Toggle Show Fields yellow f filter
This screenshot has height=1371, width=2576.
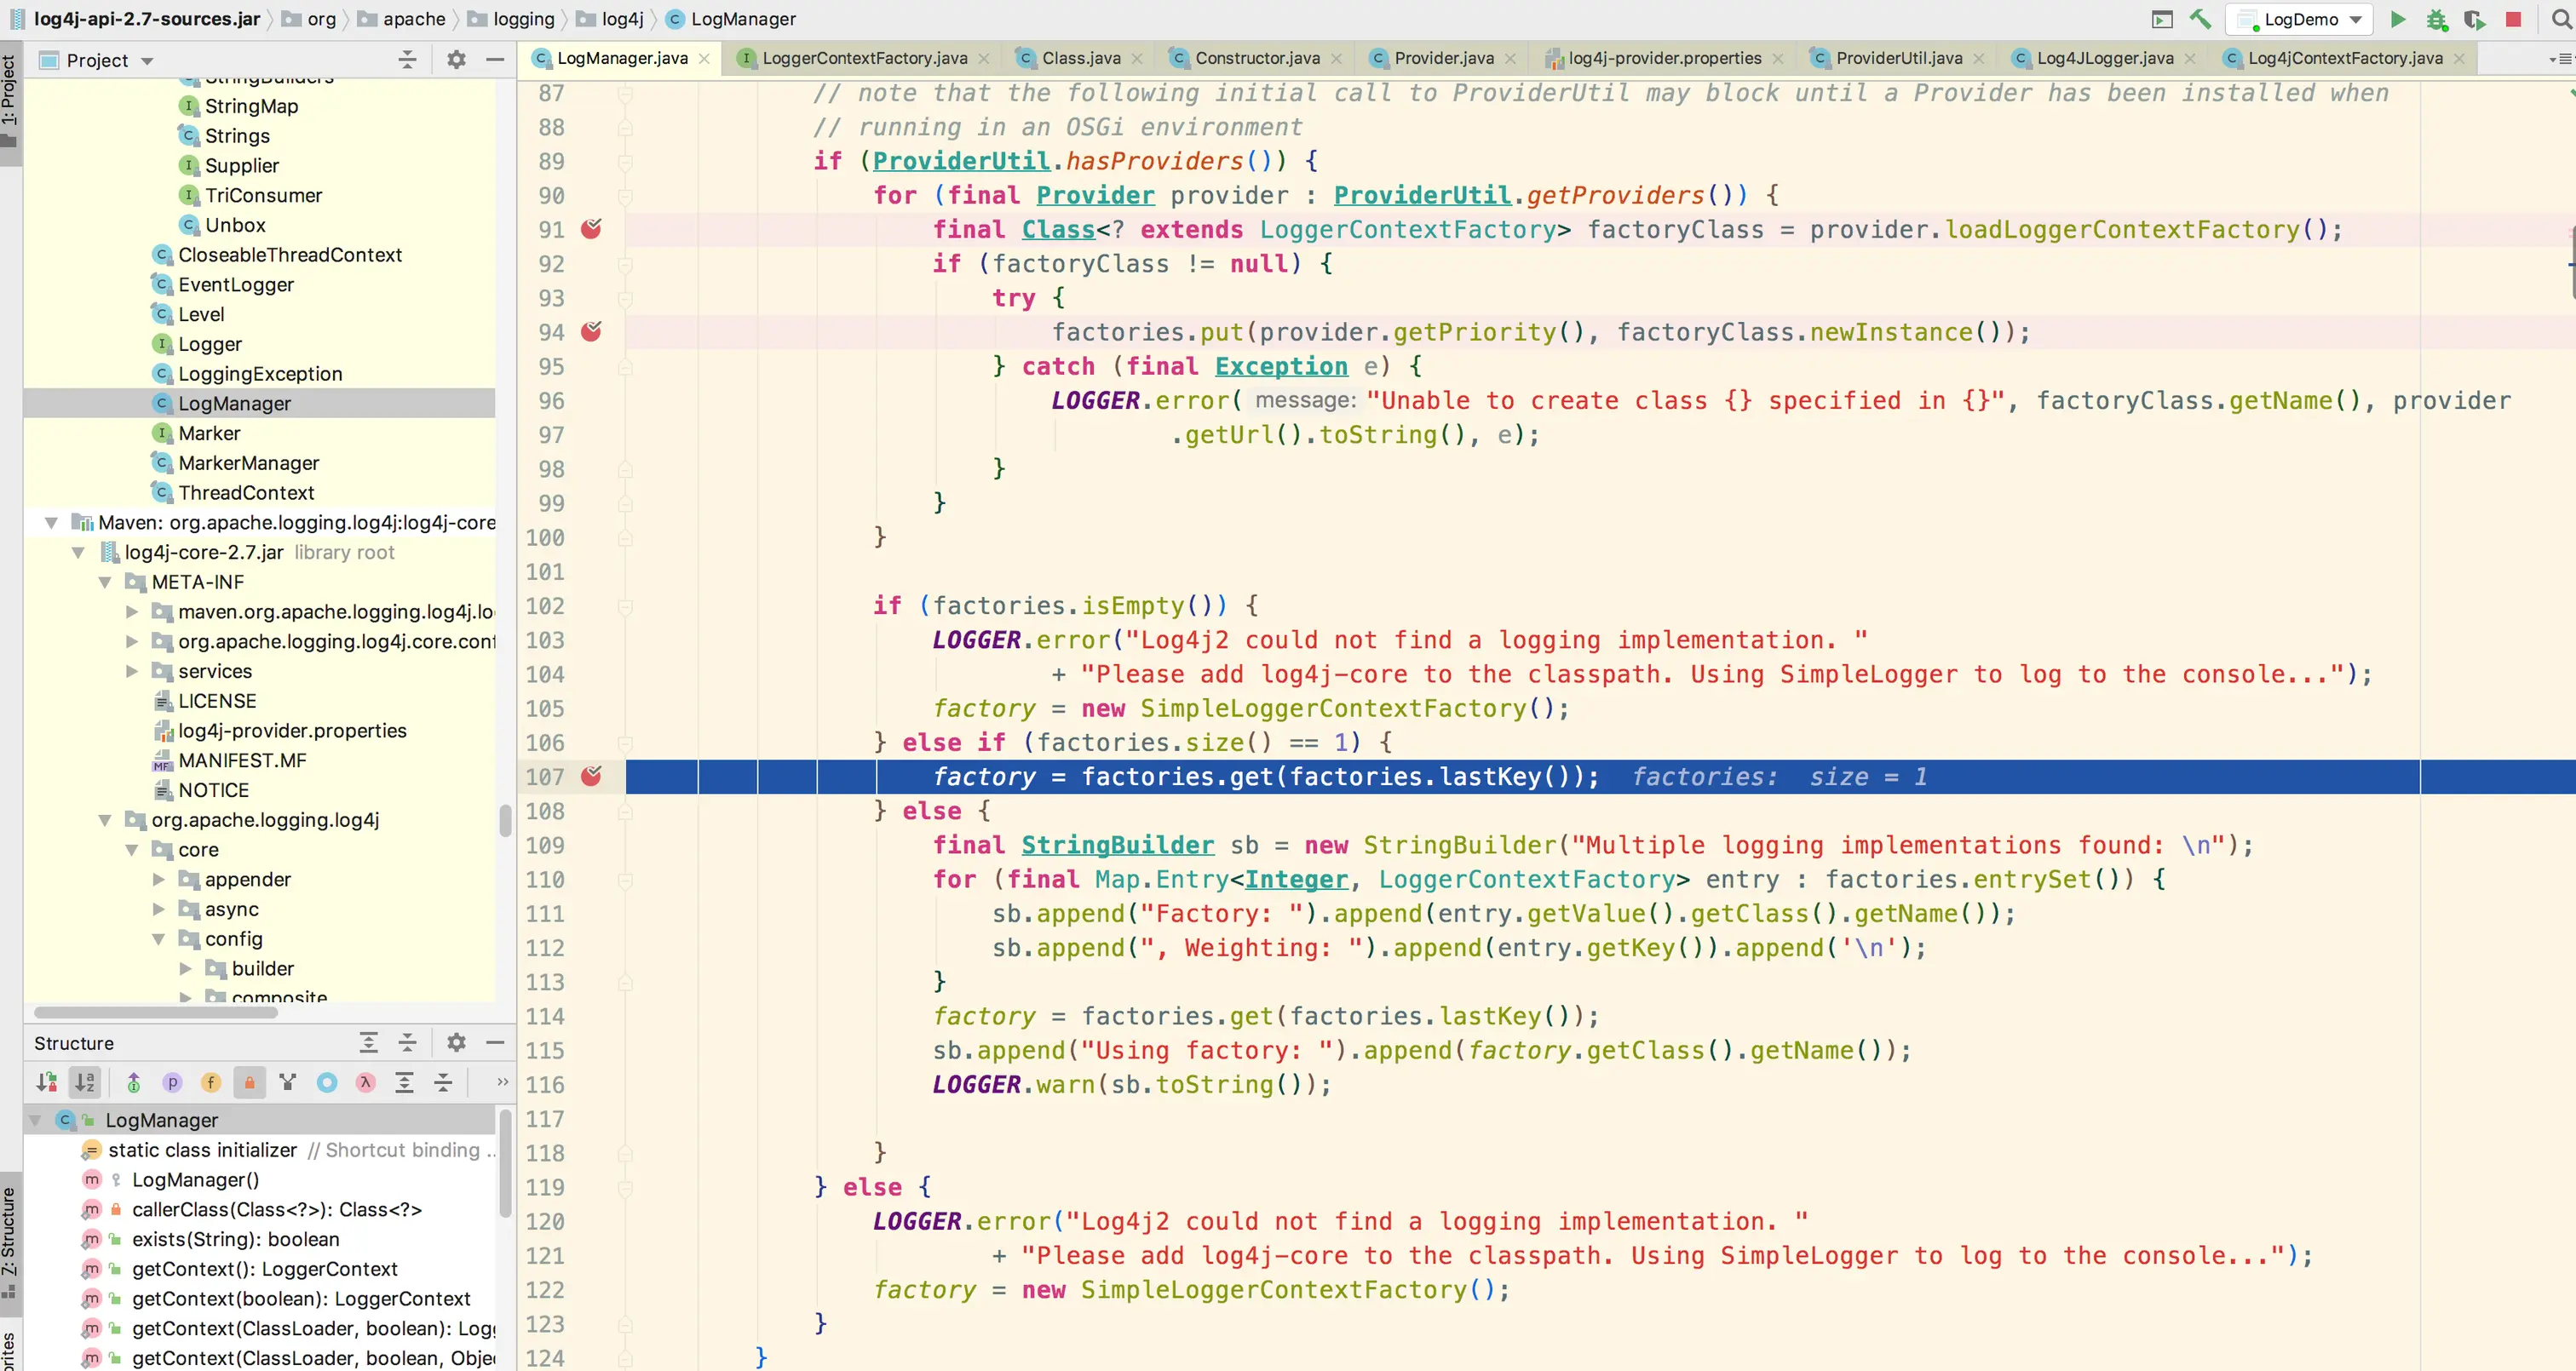point(211,1082)
